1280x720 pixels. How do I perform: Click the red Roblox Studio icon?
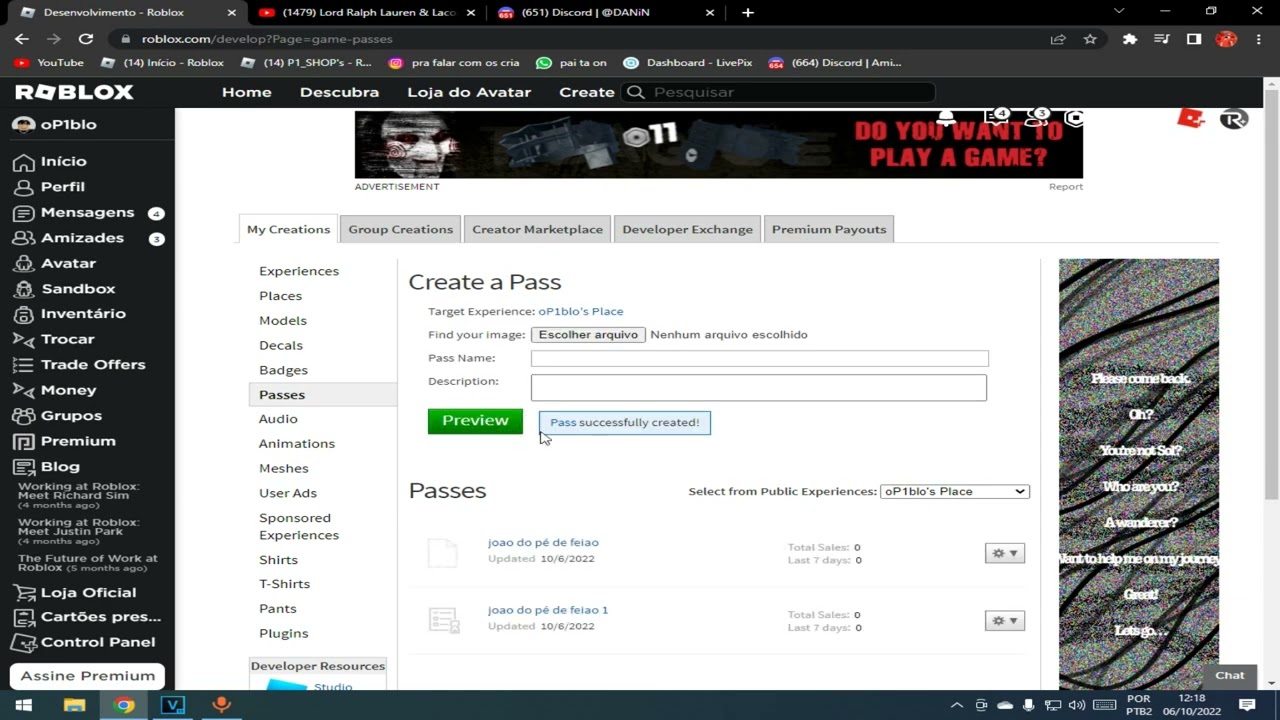pyautogui.click(x=1191, y=118)
